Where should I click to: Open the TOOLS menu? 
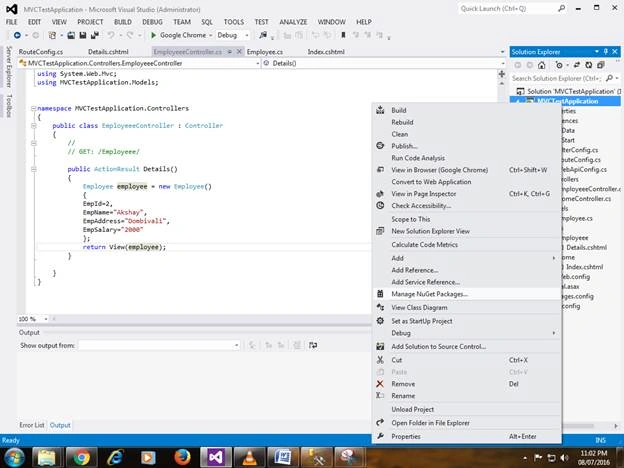click(234, 22)
